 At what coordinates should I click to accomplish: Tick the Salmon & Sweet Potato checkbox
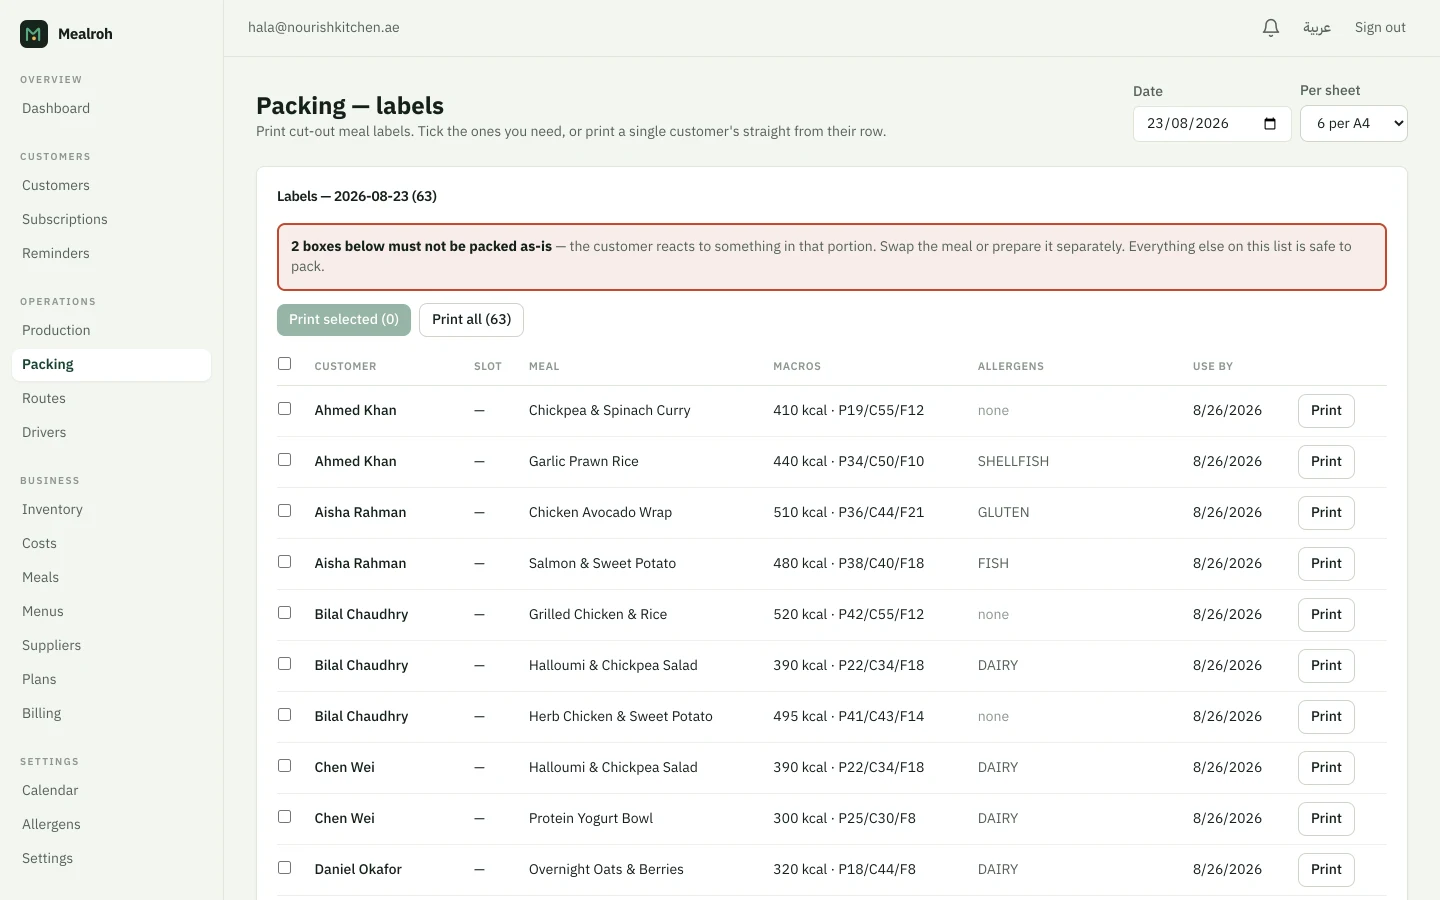(285, 562)
